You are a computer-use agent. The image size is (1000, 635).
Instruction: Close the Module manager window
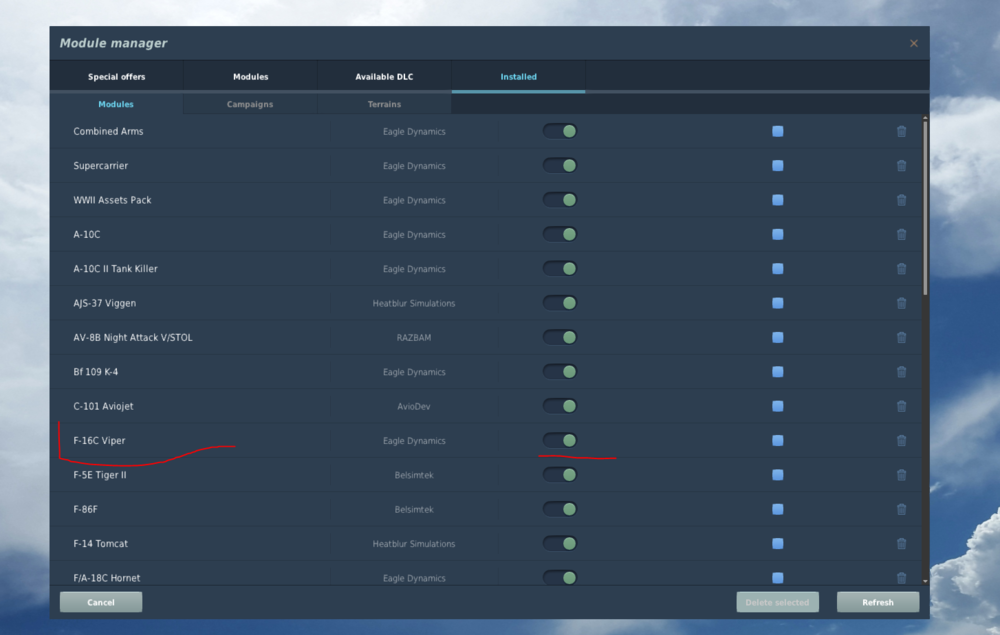[x=914, y=43]
